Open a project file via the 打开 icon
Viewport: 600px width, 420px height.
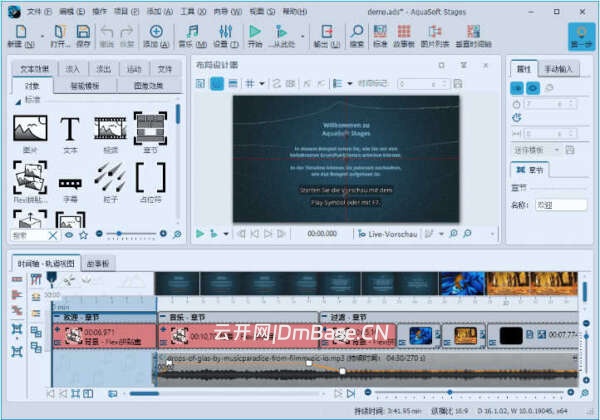[x=60, y=36]
